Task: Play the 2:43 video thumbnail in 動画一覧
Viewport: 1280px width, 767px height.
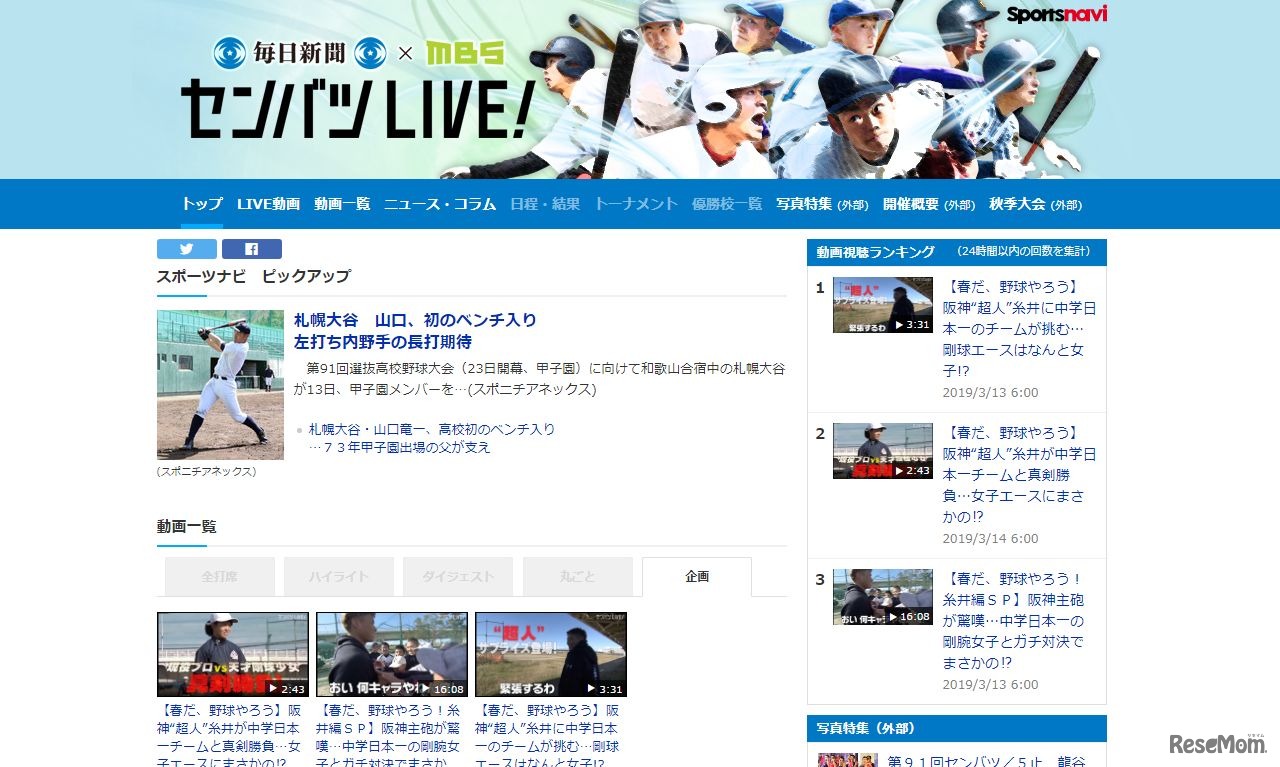Action: pos(232,654)
